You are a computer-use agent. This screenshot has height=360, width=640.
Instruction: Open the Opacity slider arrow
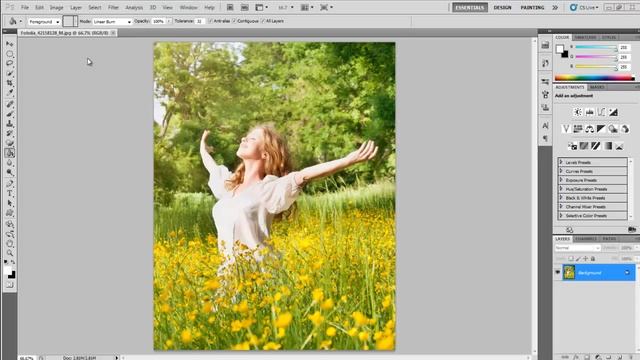click(x=169, y=21)
